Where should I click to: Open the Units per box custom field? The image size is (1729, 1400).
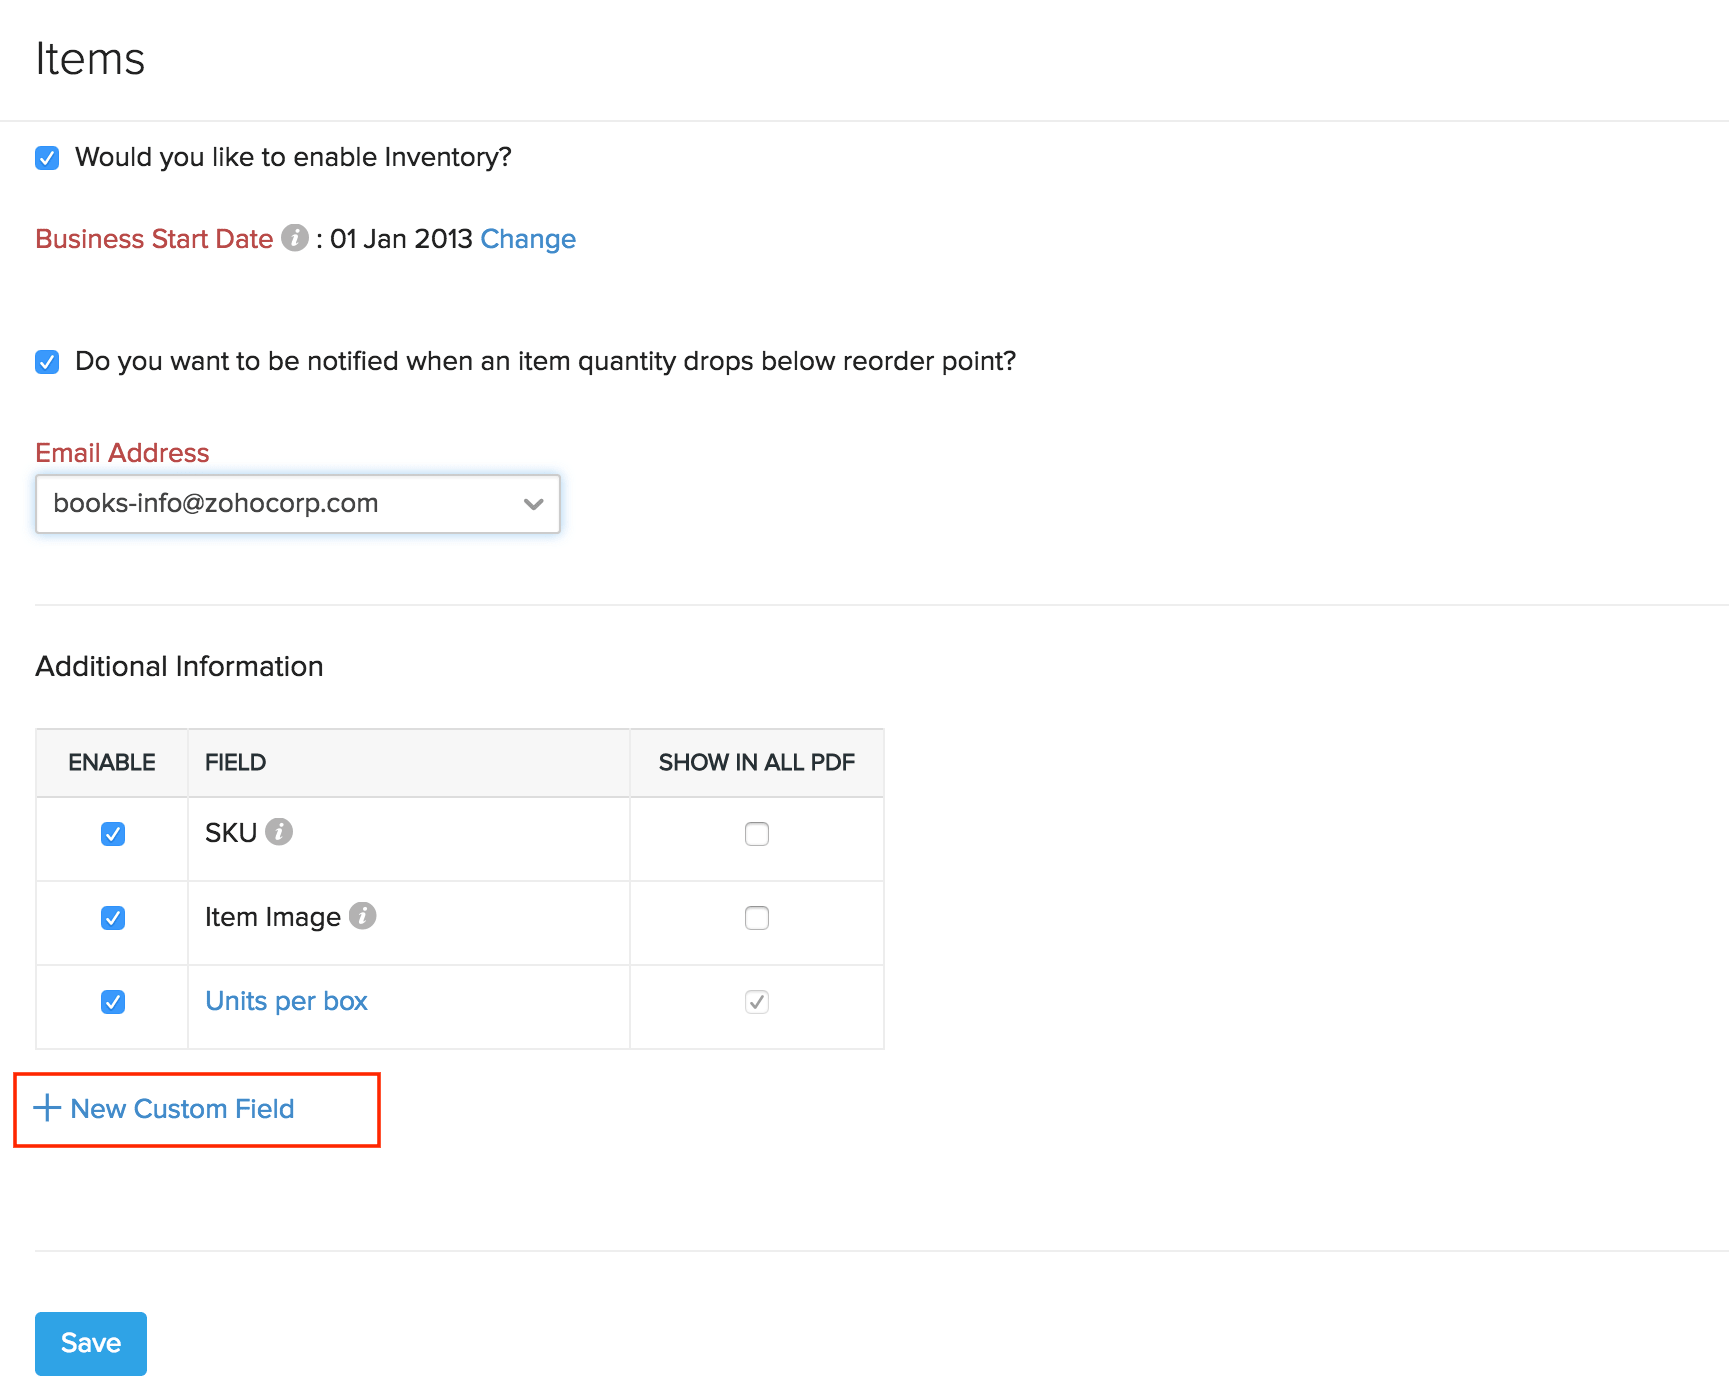286,1001
